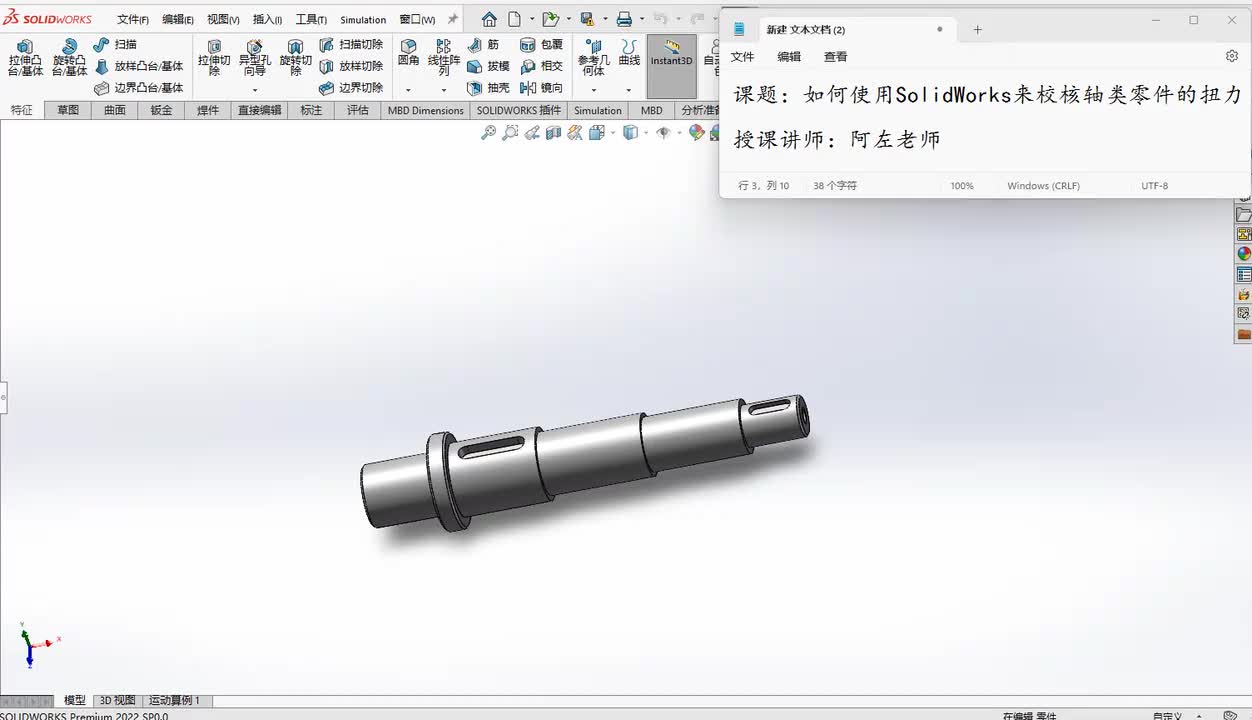
Task: Select the 拉伸切除 extruded cut tool
Action: [x=214, y=58]
